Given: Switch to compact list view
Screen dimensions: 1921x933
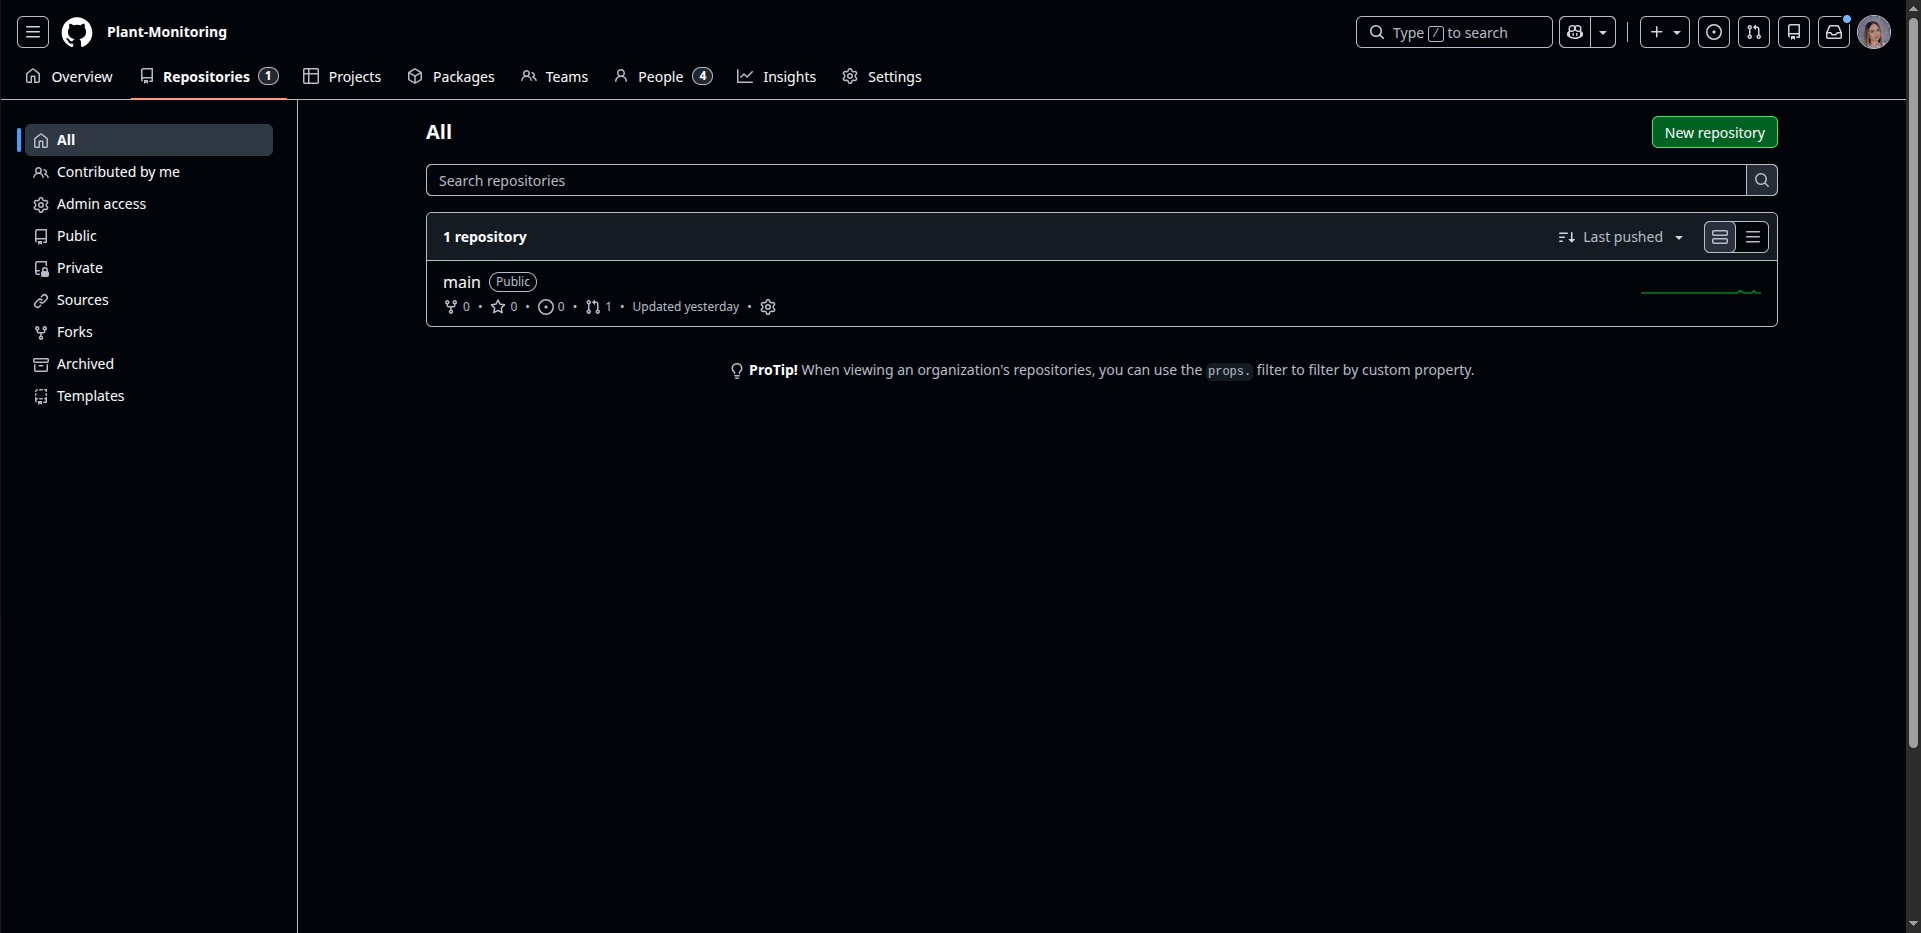Looking at the screenshot, I should (x=1753, y=237).
